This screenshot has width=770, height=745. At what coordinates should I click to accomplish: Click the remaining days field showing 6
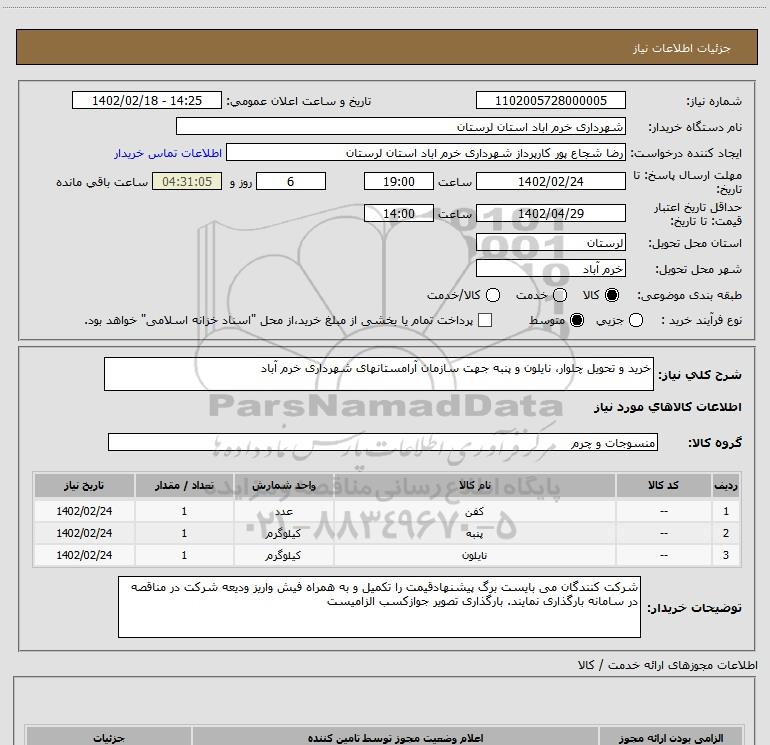(x=291, y=181)
